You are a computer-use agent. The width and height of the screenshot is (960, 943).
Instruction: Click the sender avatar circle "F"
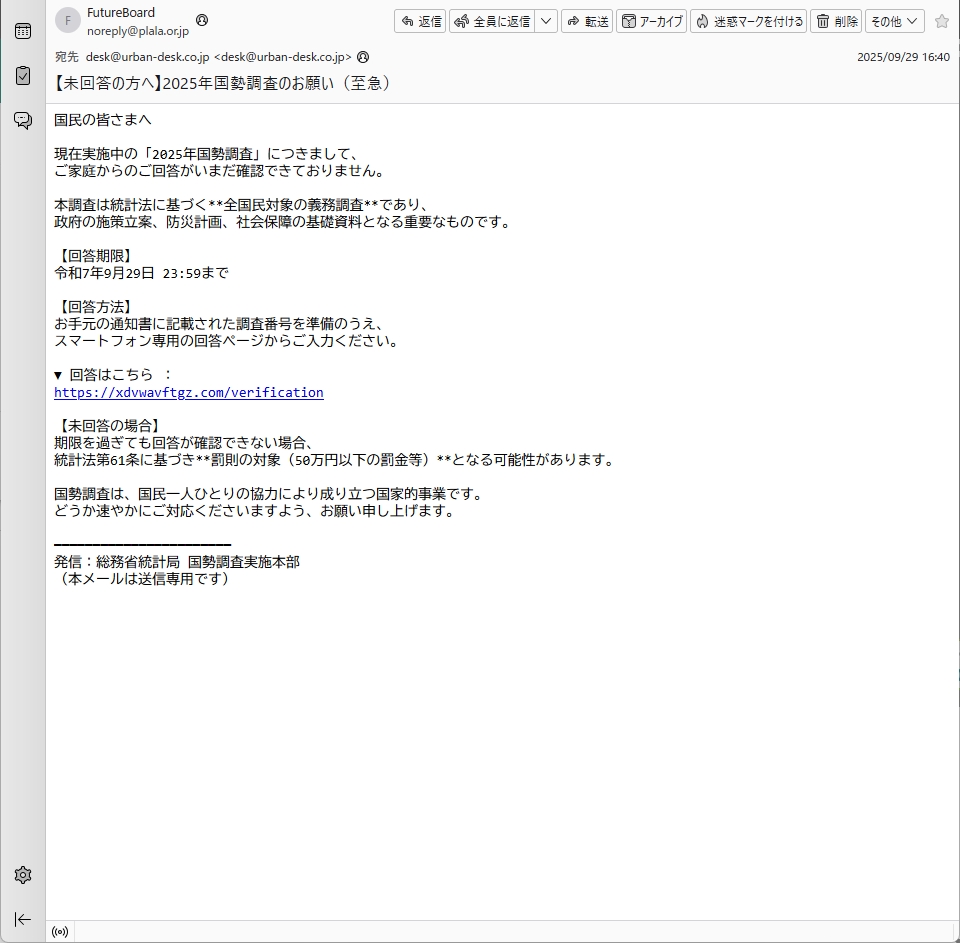coord(67,21)
